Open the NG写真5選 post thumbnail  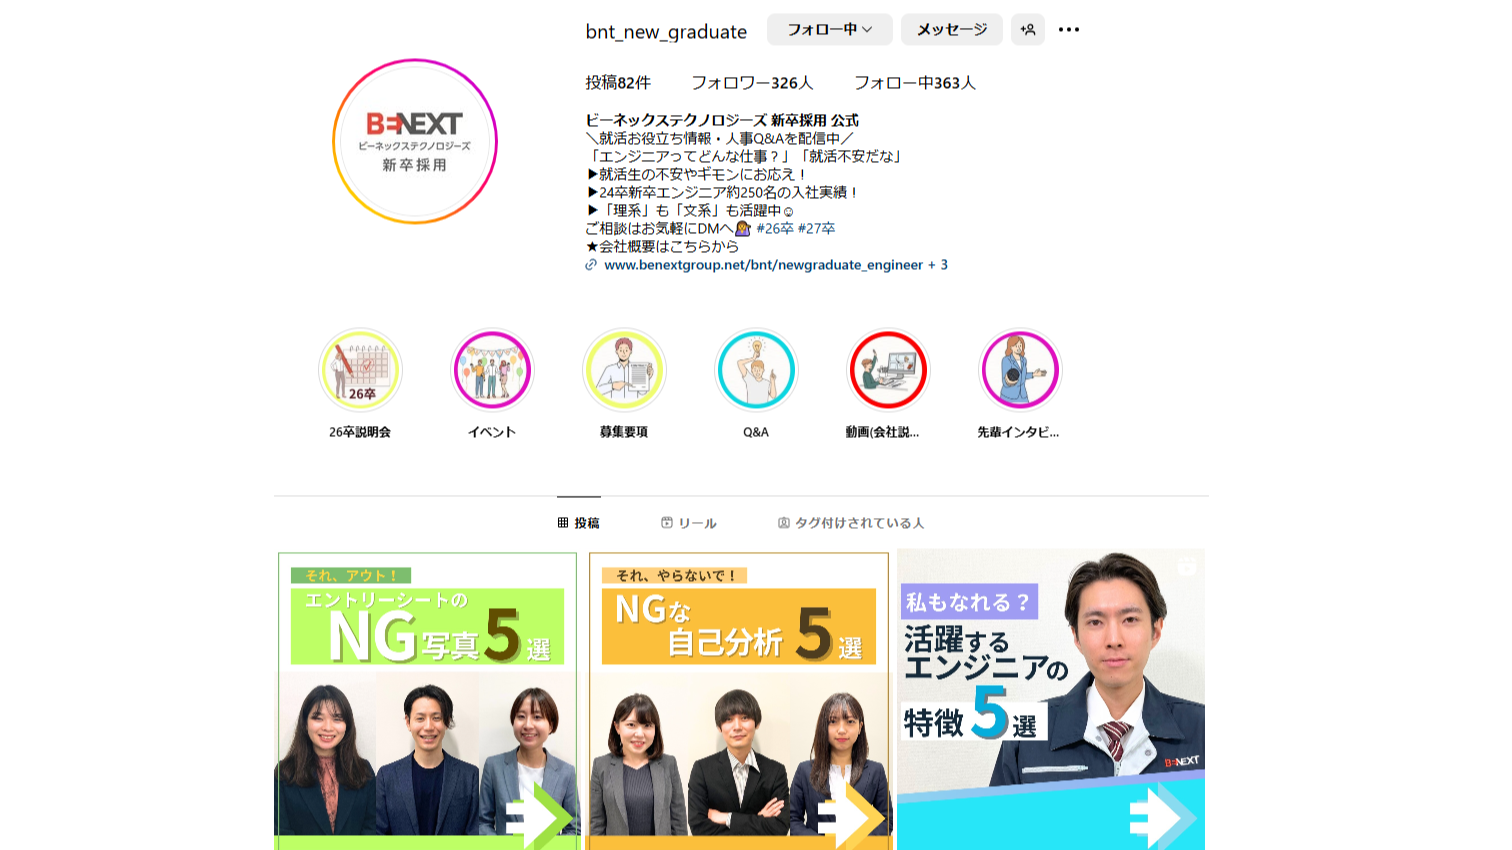[x=427, y=700]
